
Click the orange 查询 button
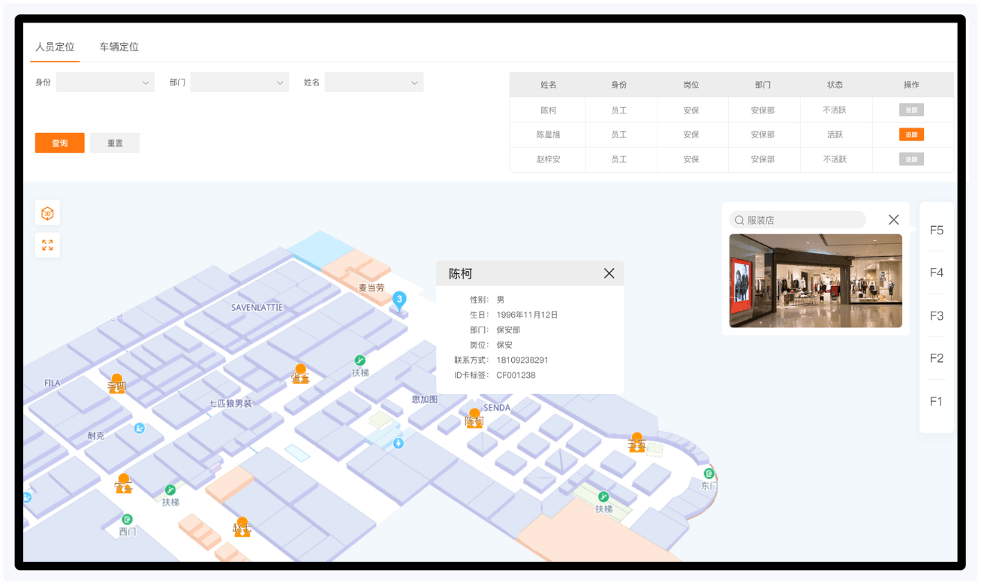click(60, 143)
